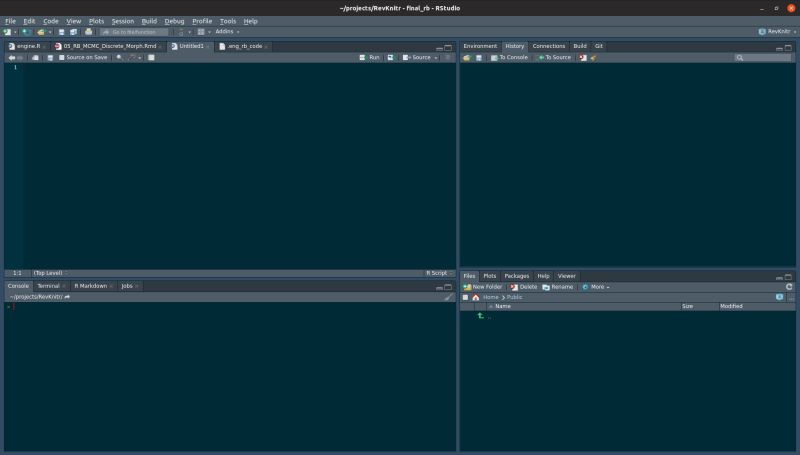Switch to the Packages tab
Image resolution: width=800 pixels, height=455 pixels.
(516, 276)
